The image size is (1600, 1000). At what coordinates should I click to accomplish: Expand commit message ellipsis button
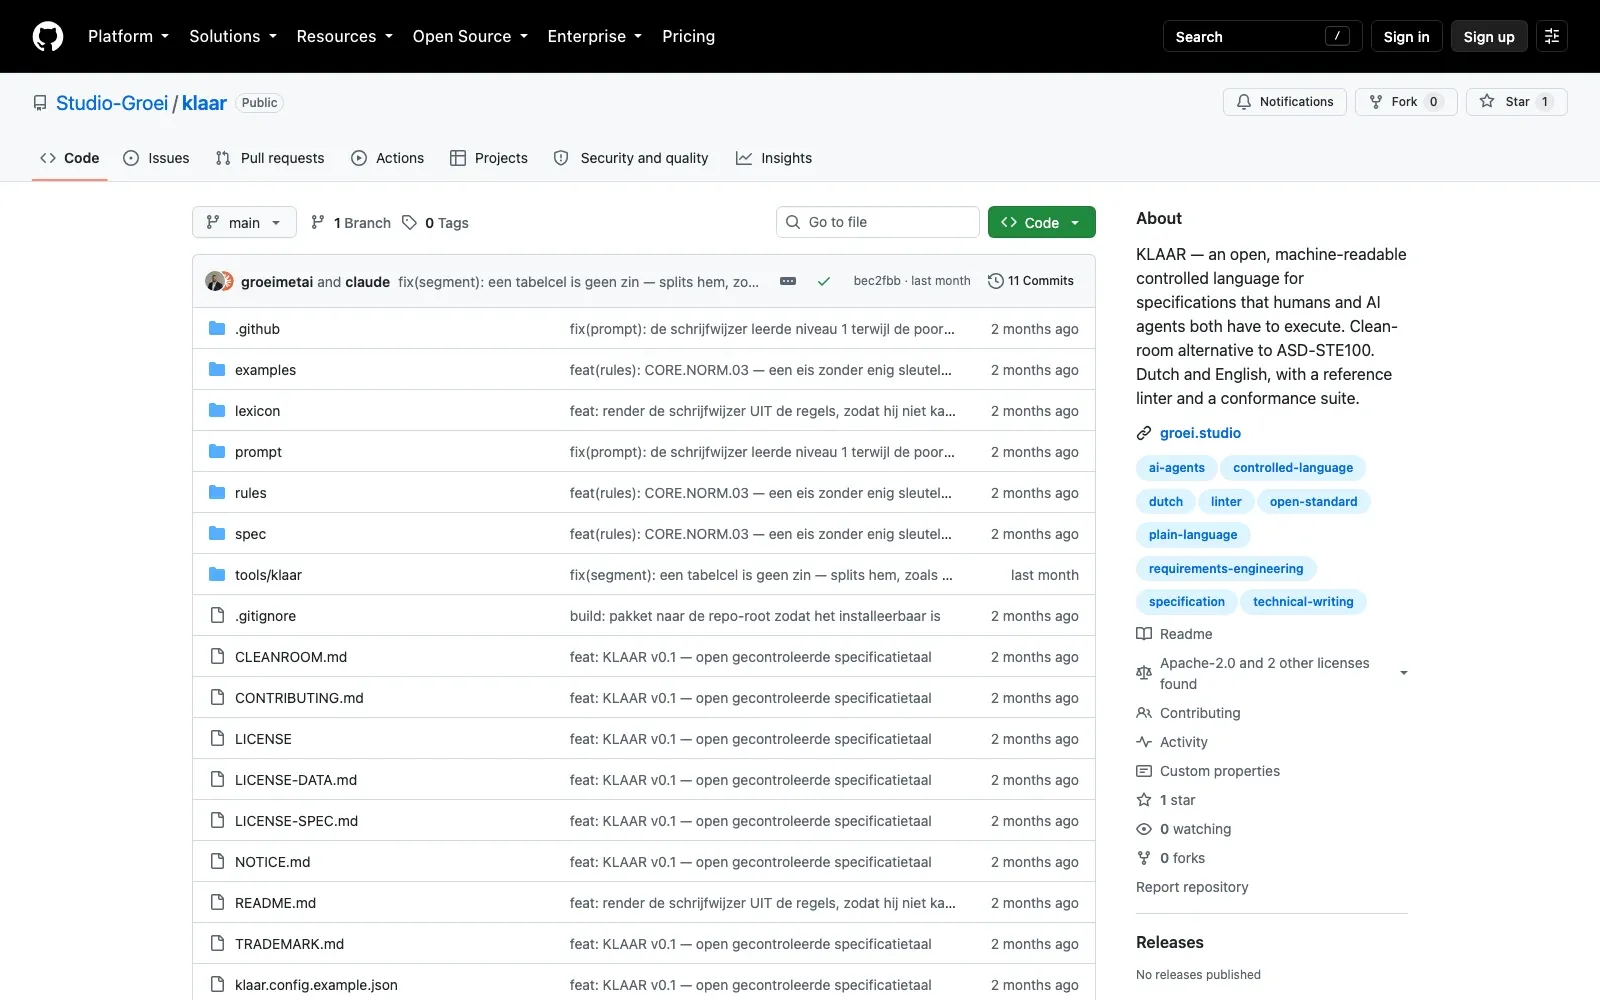pos(788,281)
